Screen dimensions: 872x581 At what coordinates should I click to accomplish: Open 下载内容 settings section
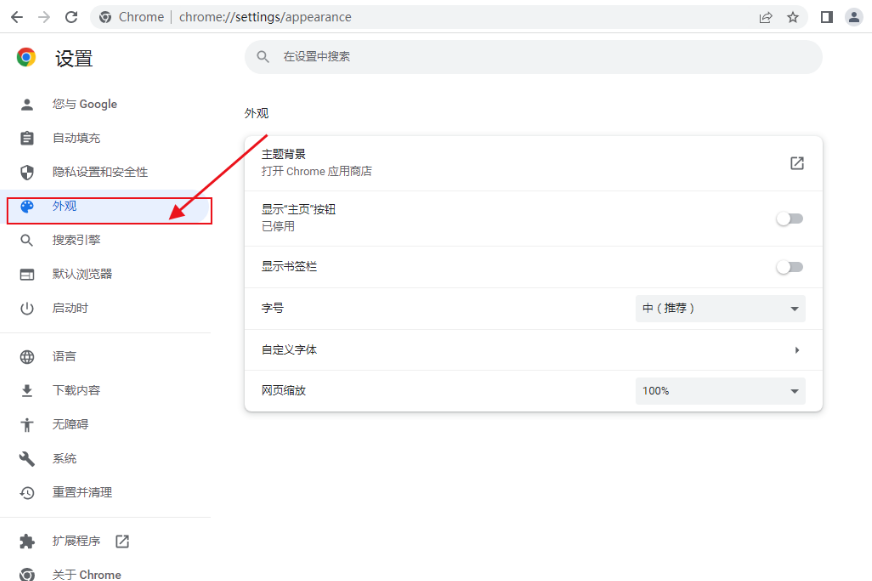coord(76,390)
